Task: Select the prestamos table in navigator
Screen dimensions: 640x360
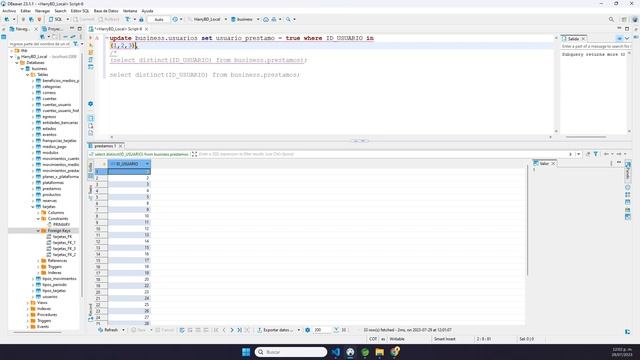Action: (51, 189)
